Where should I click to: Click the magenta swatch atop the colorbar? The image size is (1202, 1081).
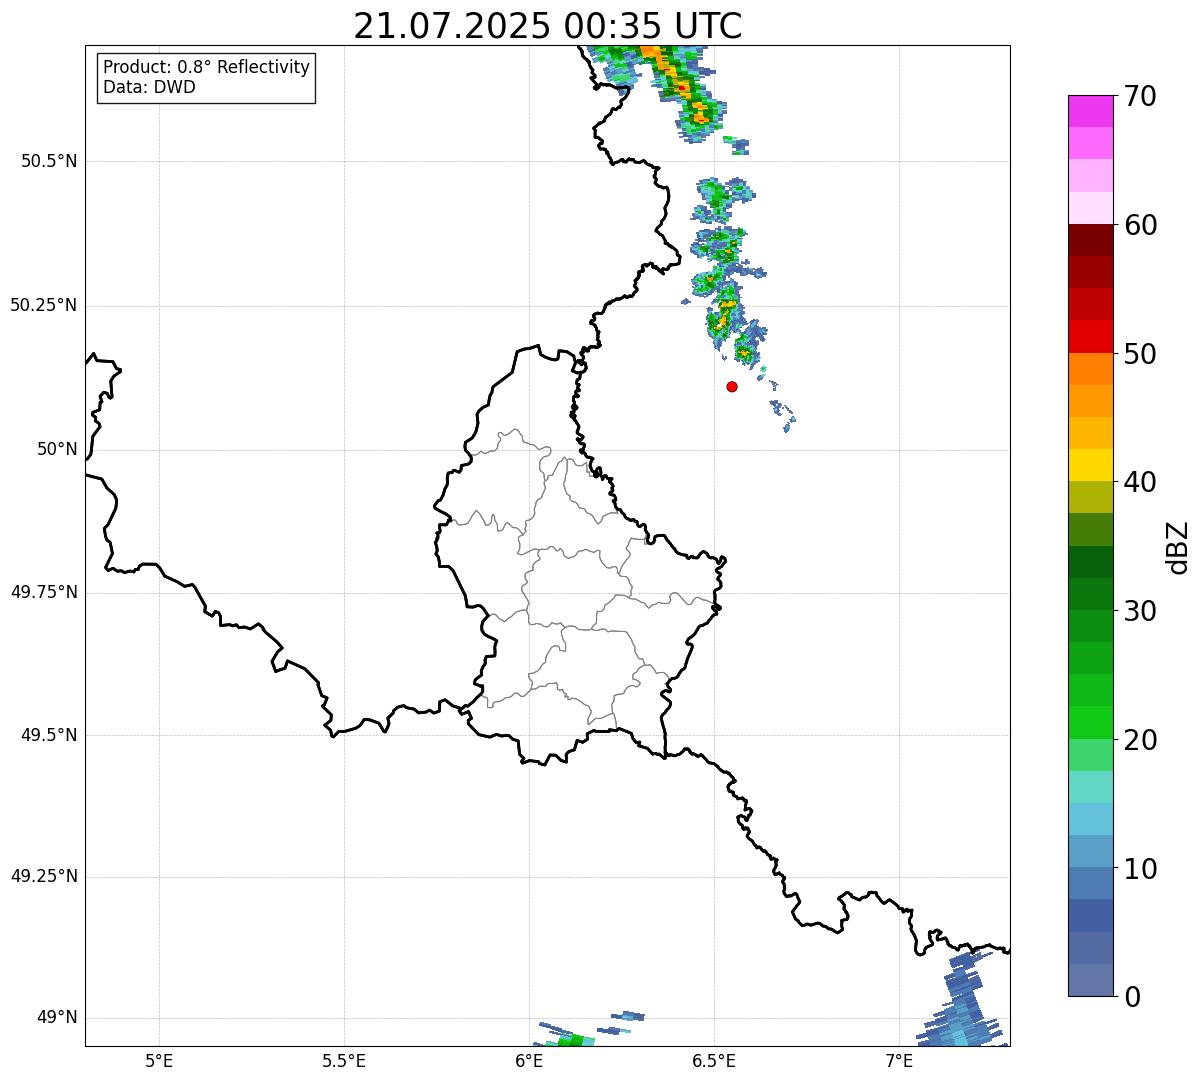click(x=1090, y=111)
